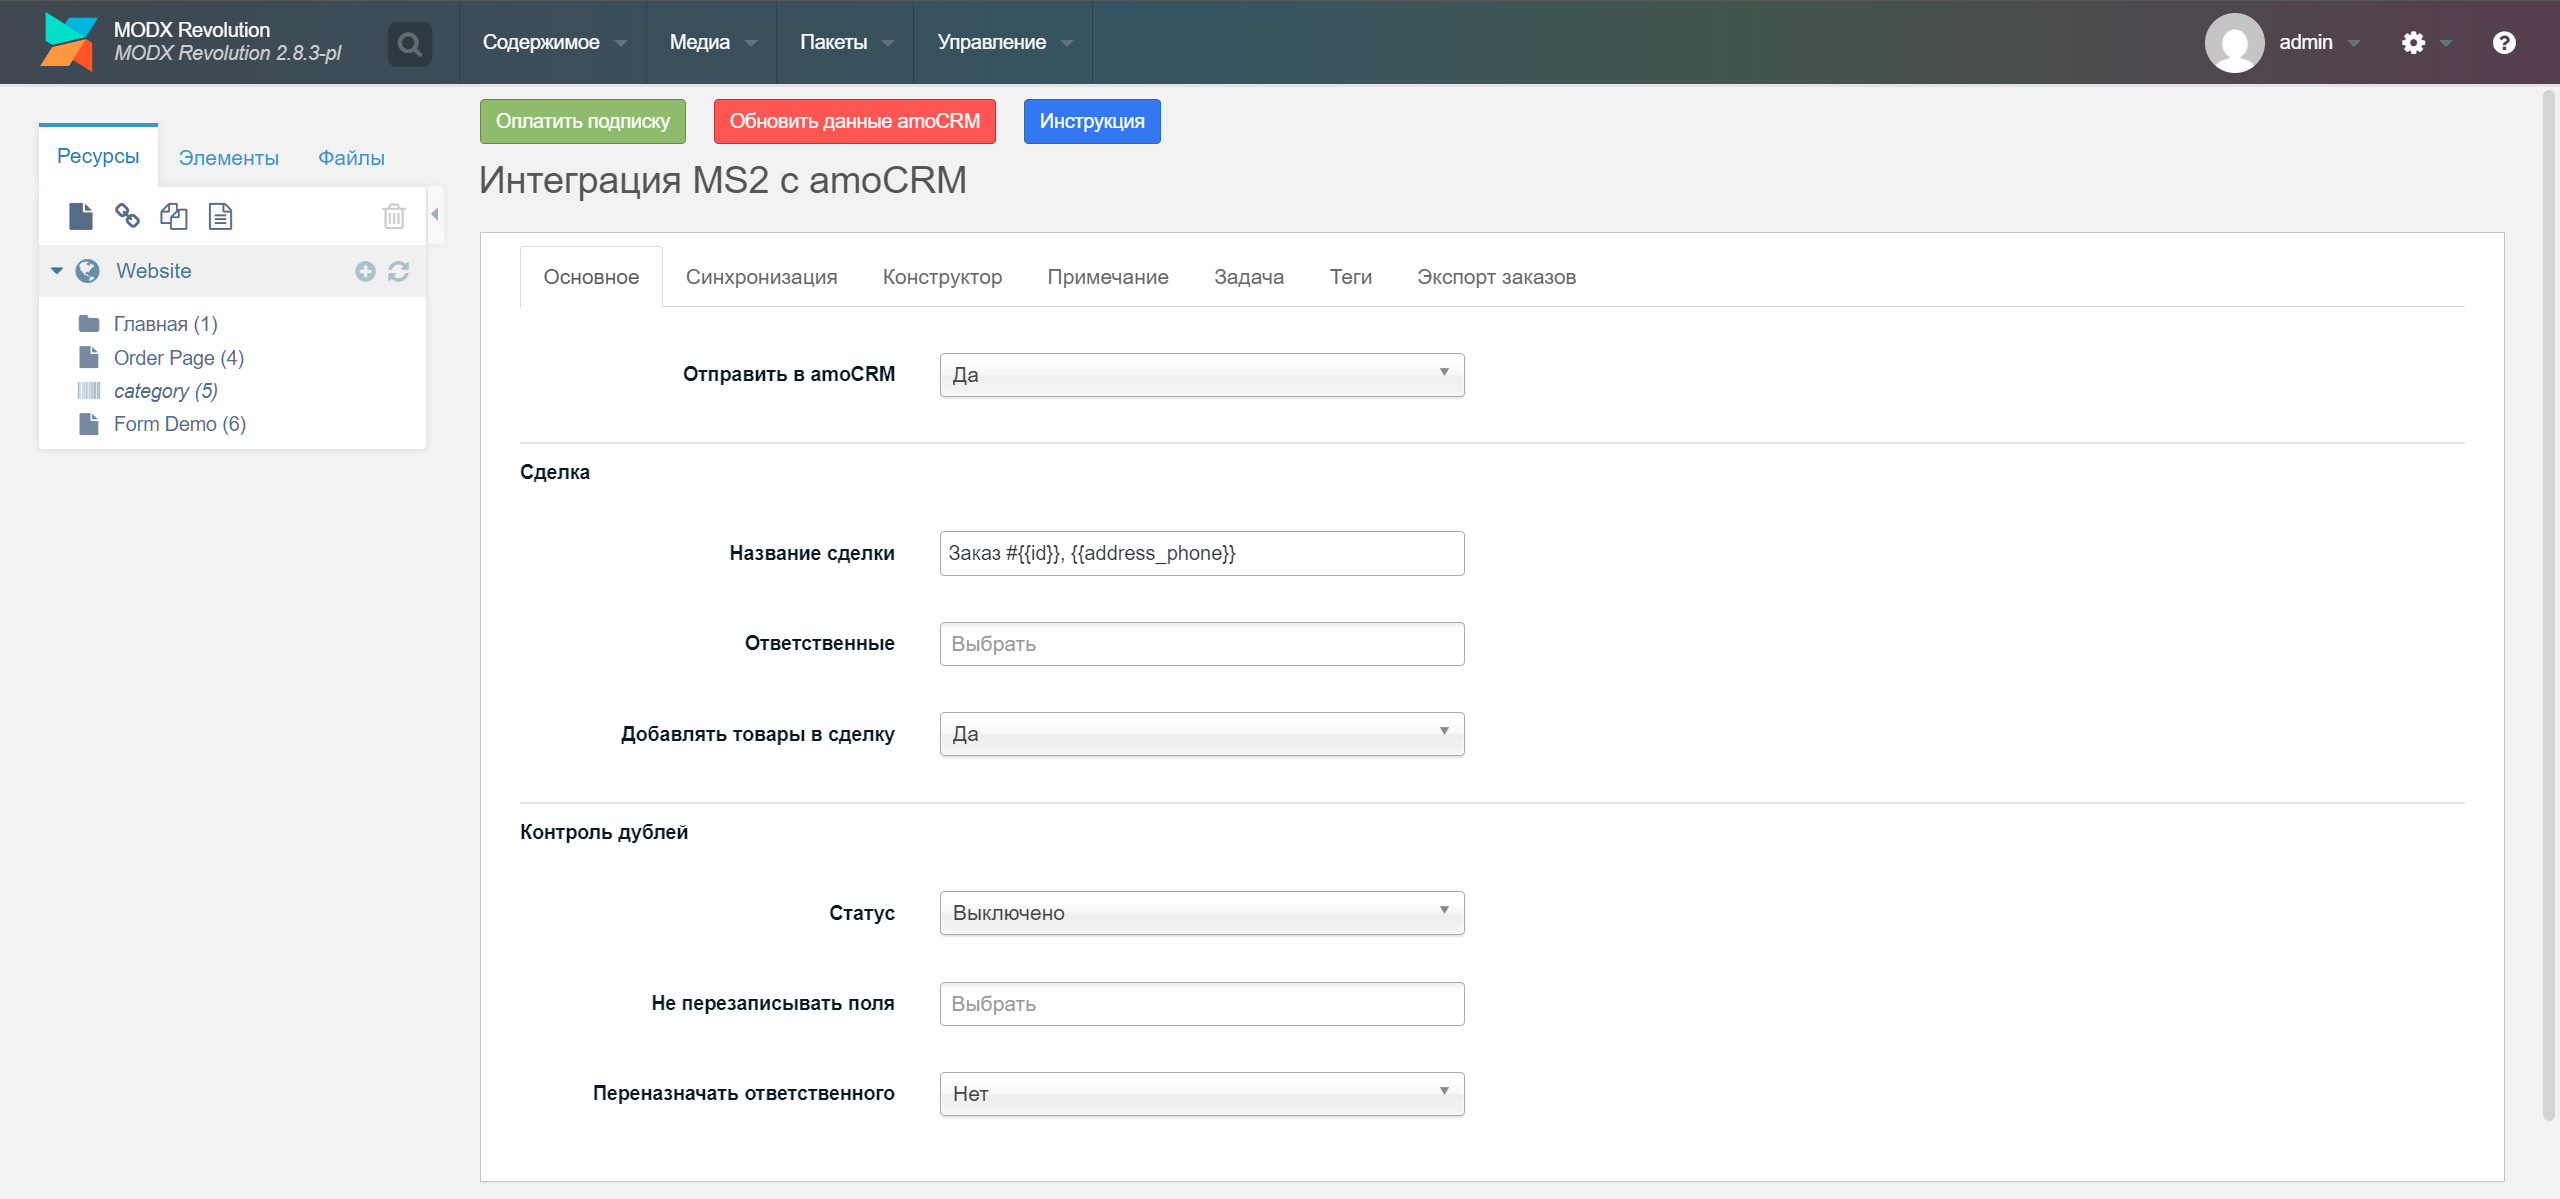Screen dimensions: 2560x1199
Task: Open the Пакеты top menu
Action: click(x=846, y=42)
